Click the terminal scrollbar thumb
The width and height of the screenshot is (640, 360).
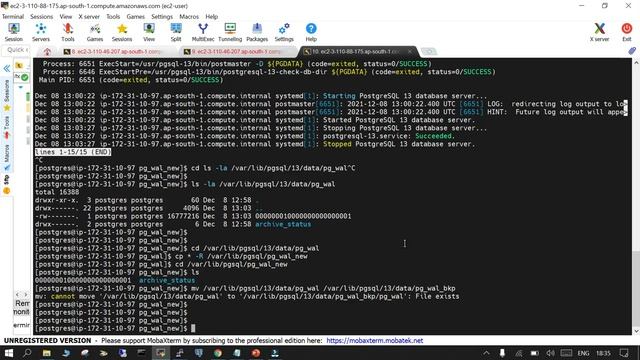(x=636, y=288)
